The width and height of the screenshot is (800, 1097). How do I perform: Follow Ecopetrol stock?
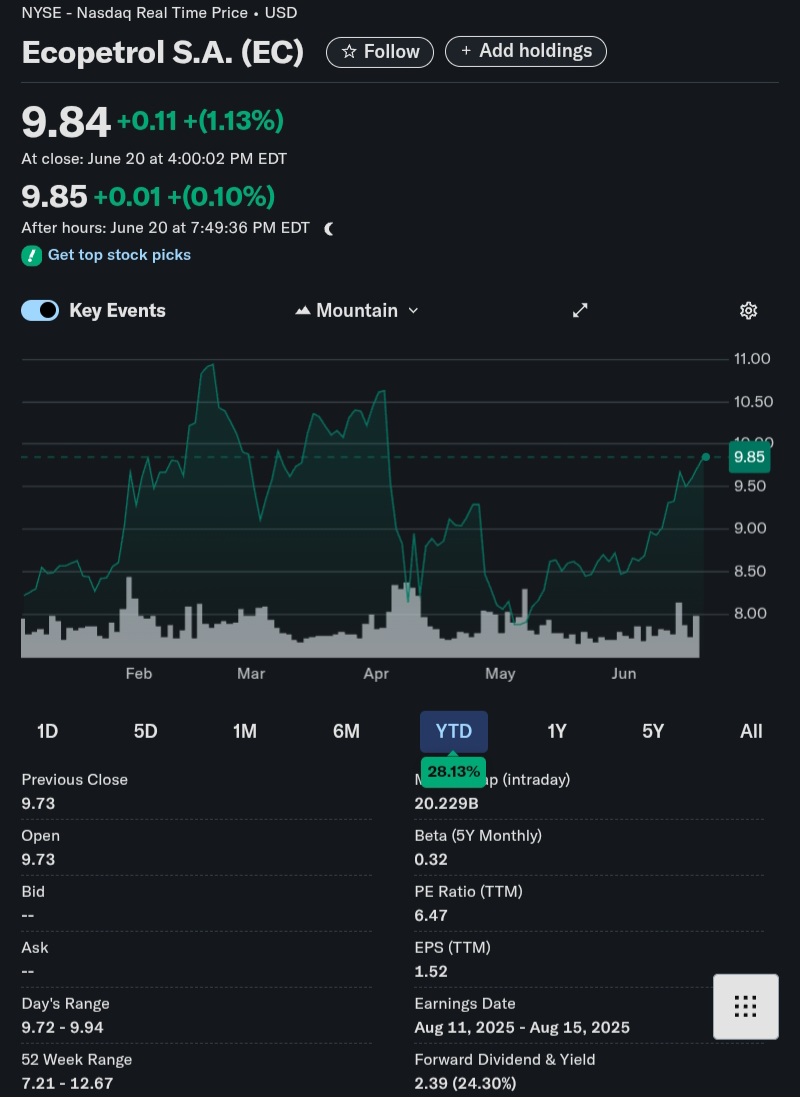tap(380, 52)
